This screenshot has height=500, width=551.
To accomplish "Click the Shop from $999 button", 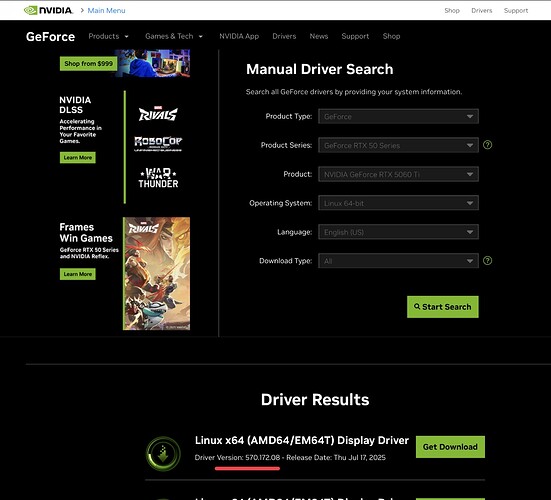I will tap(88, 64).
